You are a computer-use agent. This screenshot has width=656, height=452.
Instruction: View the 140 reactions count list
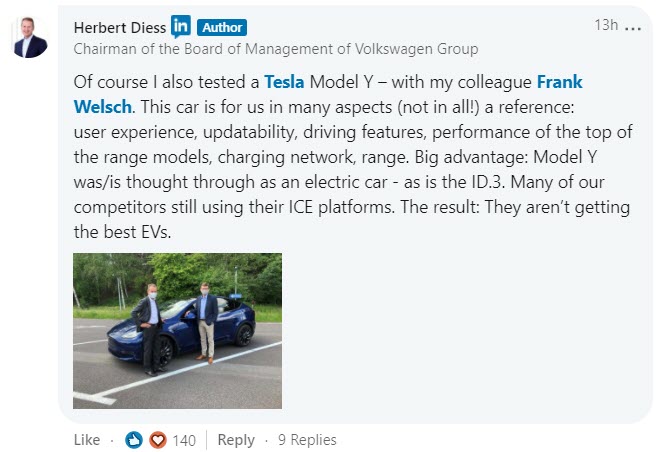pyautogui.click(x=184, y=440)
